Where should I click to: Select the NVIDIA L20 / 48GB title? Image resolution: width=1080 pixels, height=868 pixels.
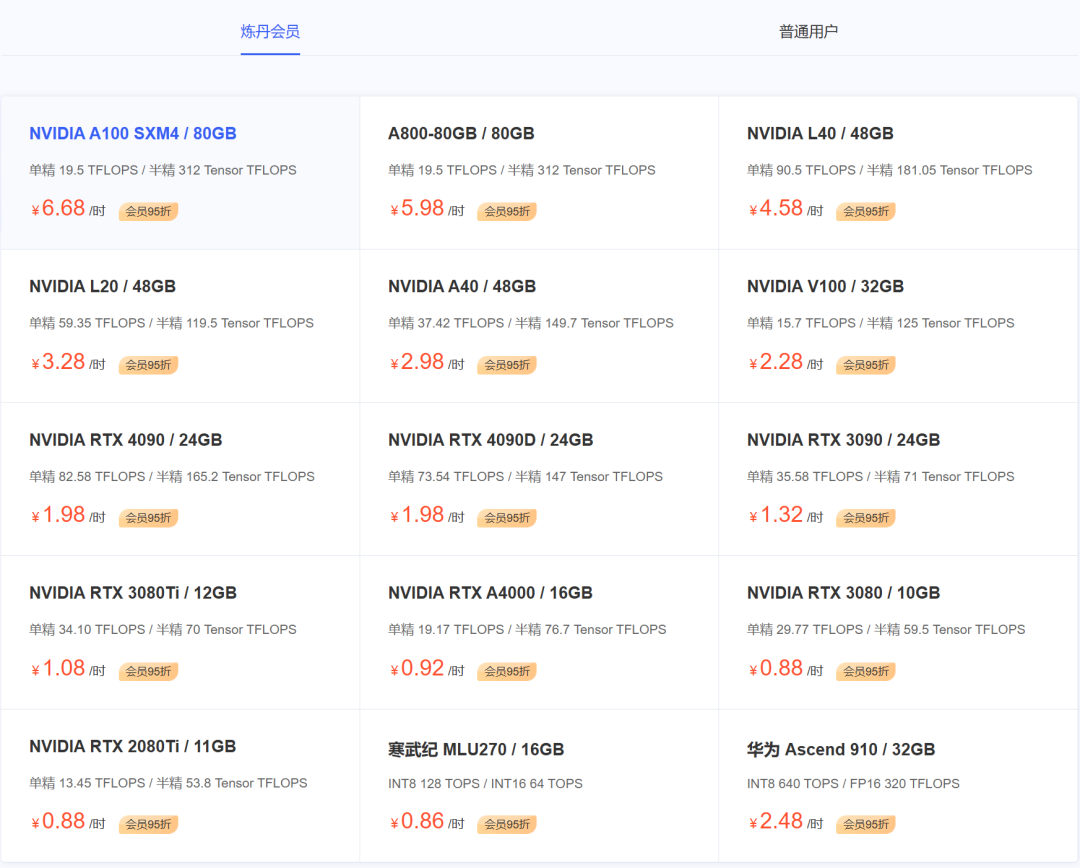tap(103, 287)
